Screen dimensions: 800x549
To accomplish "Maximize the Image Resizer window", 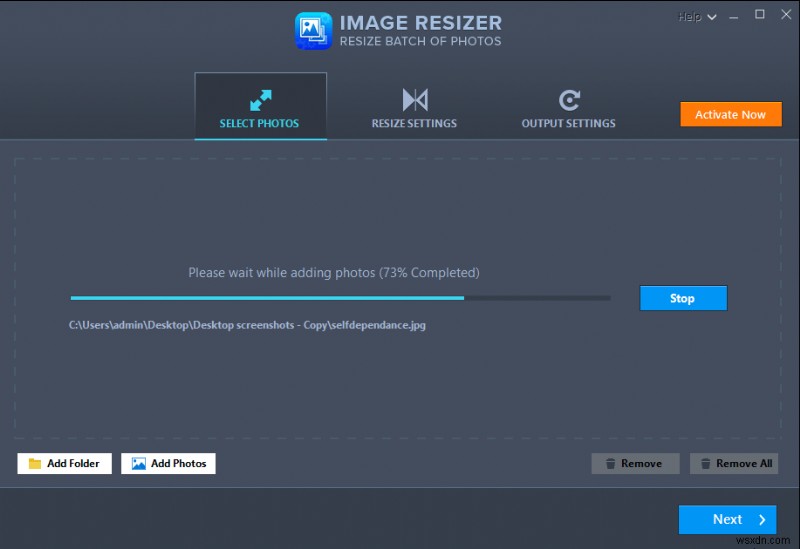I will coord(760,15).
